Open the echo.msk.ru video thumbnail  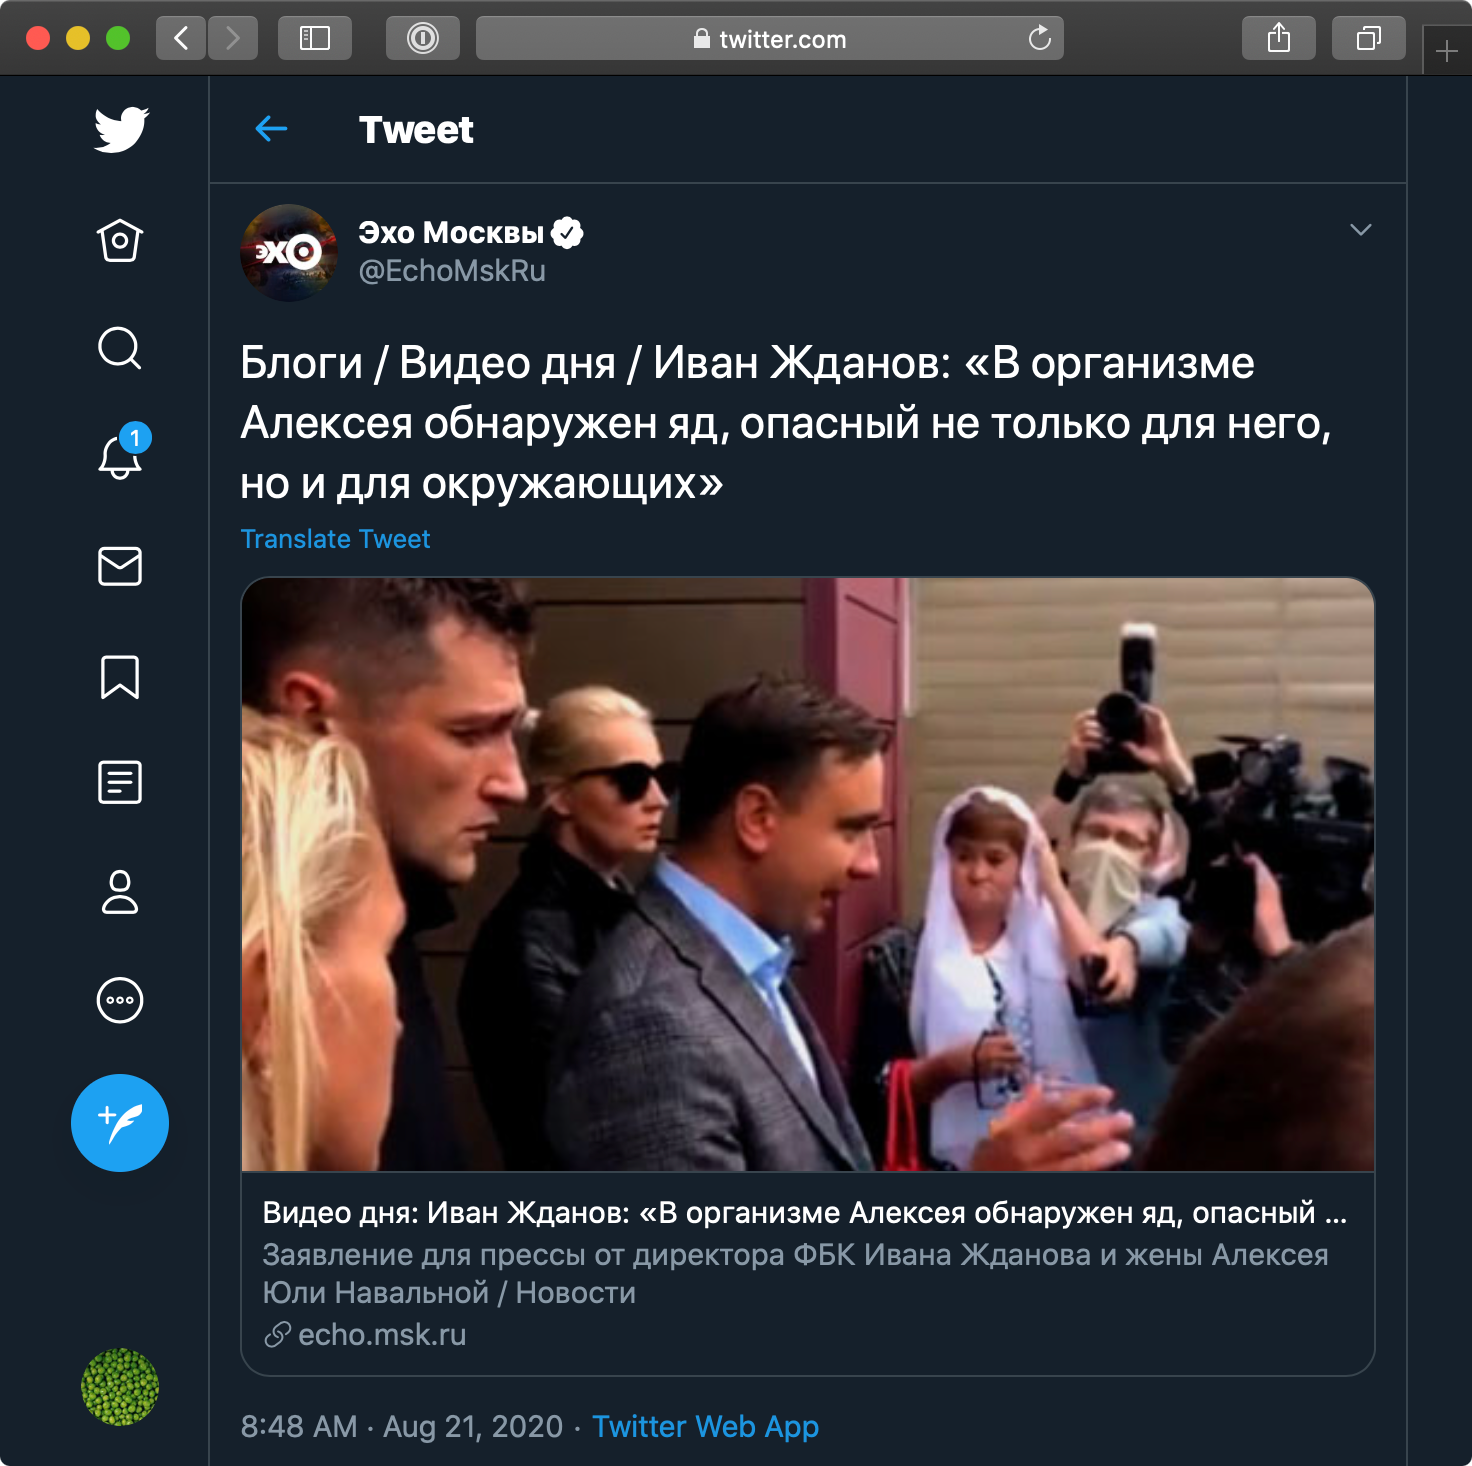808,874
